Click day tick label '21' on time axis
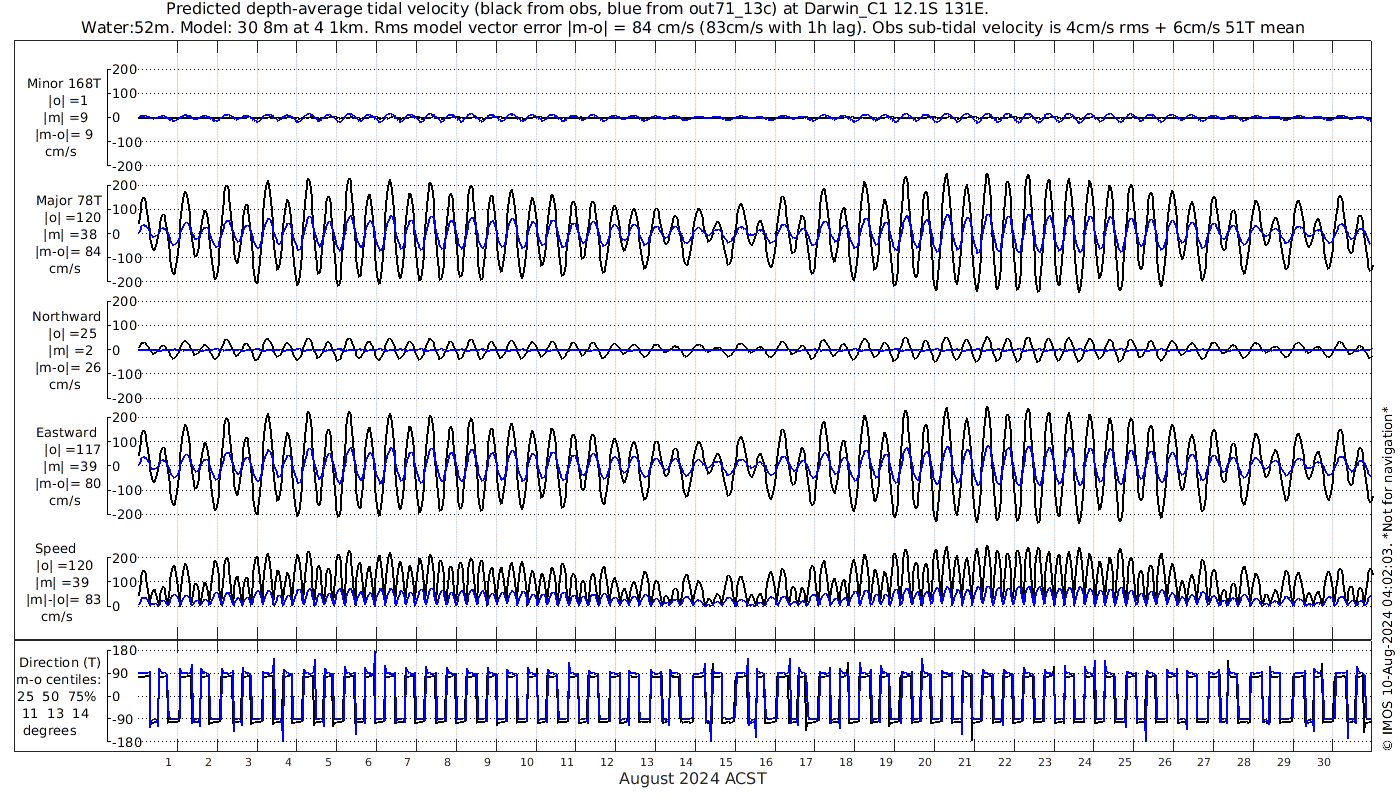 click(x=965, y=762)
